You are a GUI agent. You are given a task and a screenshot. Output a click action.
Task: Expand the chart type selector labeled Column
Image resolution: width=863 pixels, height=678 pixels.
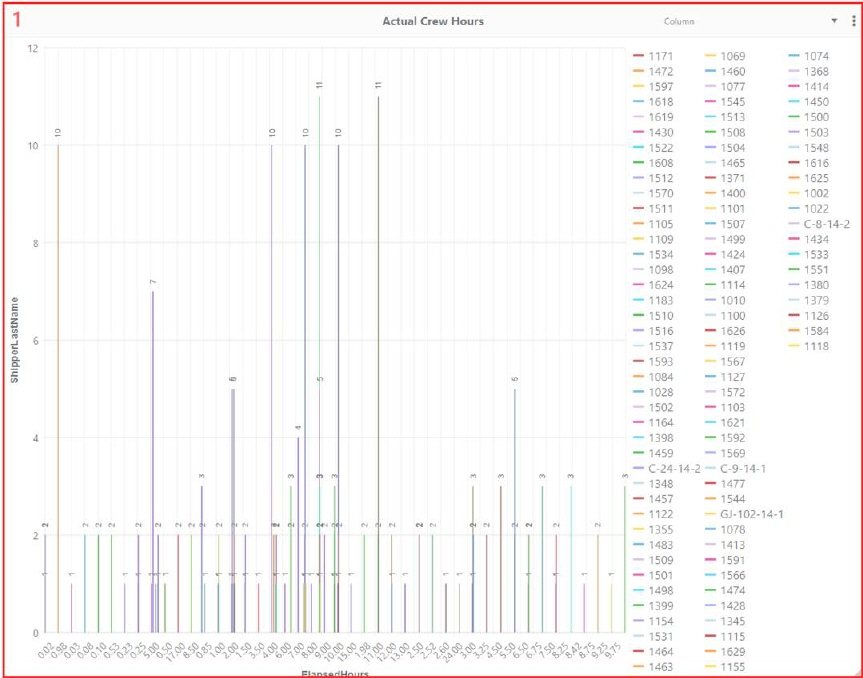click(x=700, y=20)
